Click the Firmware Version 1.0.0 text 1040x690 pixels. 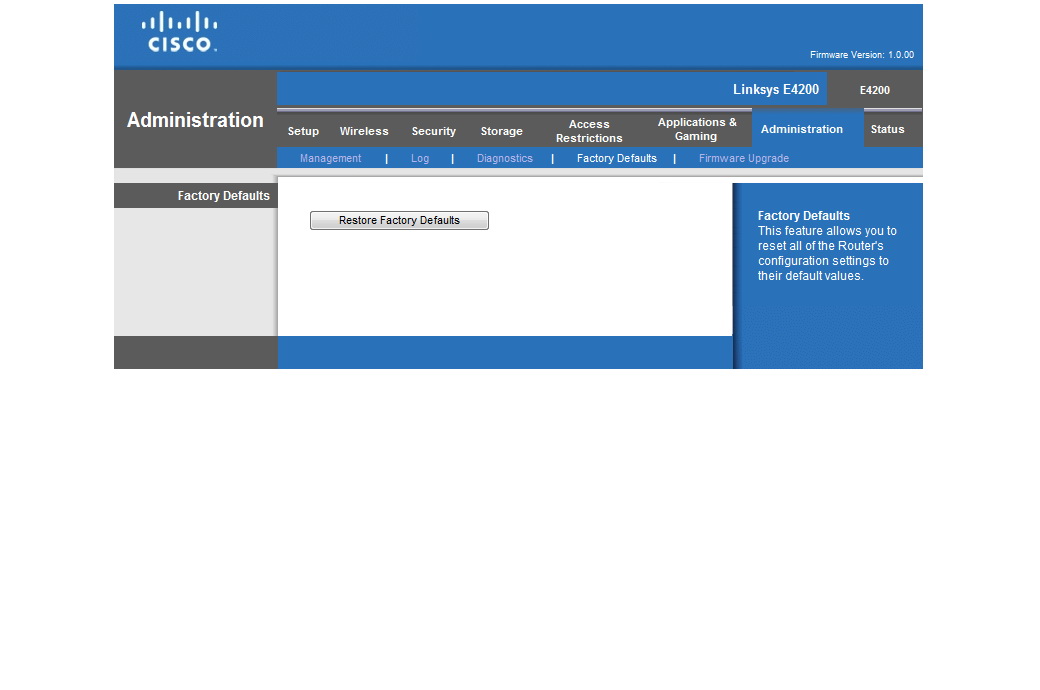(x=861, y=55)
